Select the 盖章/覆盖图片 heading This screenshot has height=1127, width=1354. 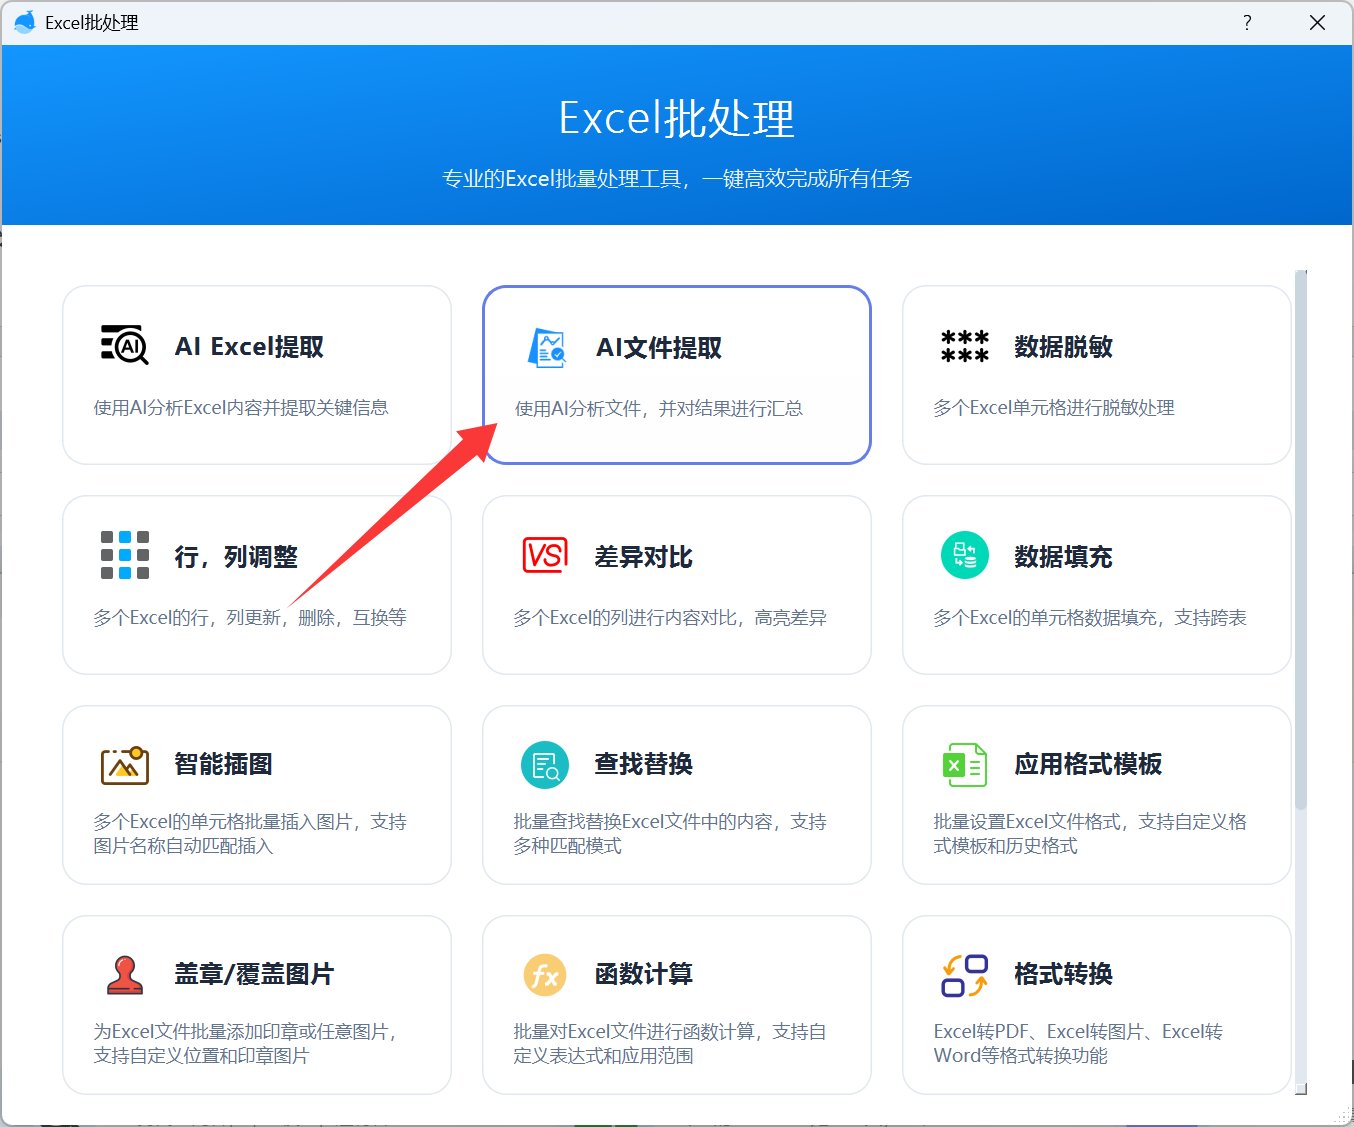pos(254,974)
